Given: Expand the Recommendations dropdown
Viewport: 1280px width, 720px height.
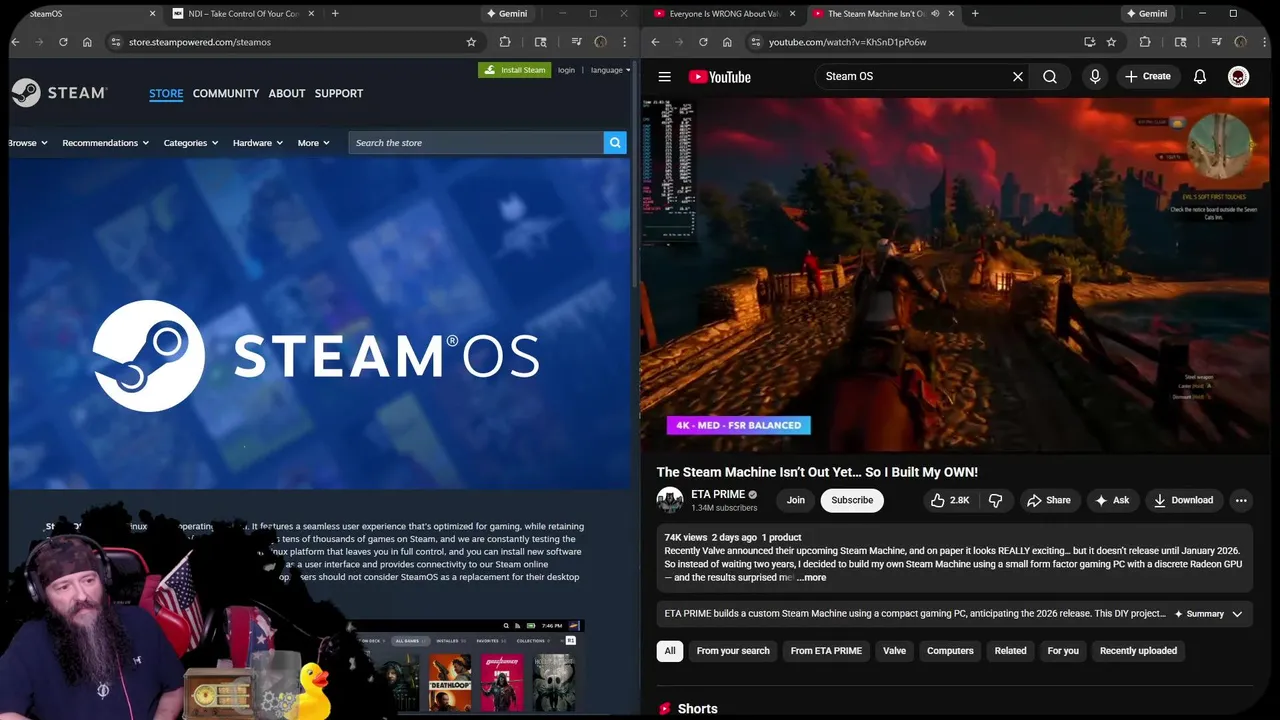Looking at the screenshot, I should tap(105, 143).
